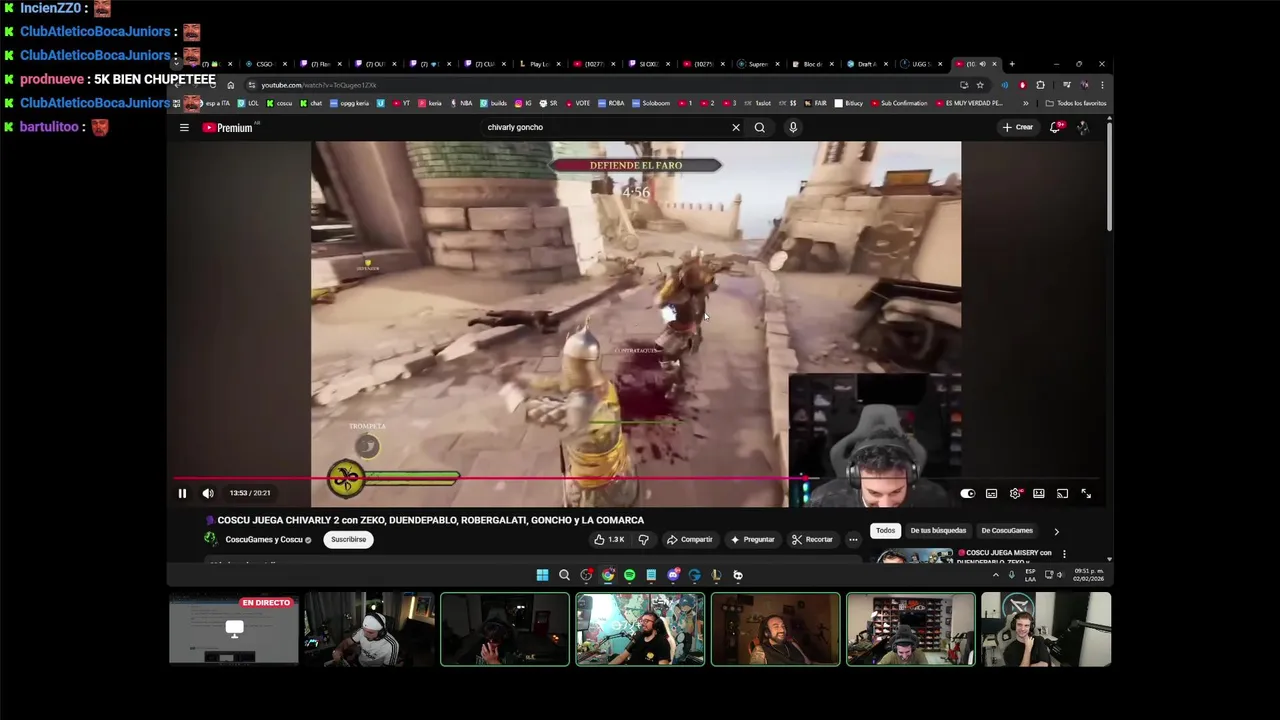Open the YouTube account avatar menu
1280x720 pixels.
pyautogui.click(x=1083, y=127)
